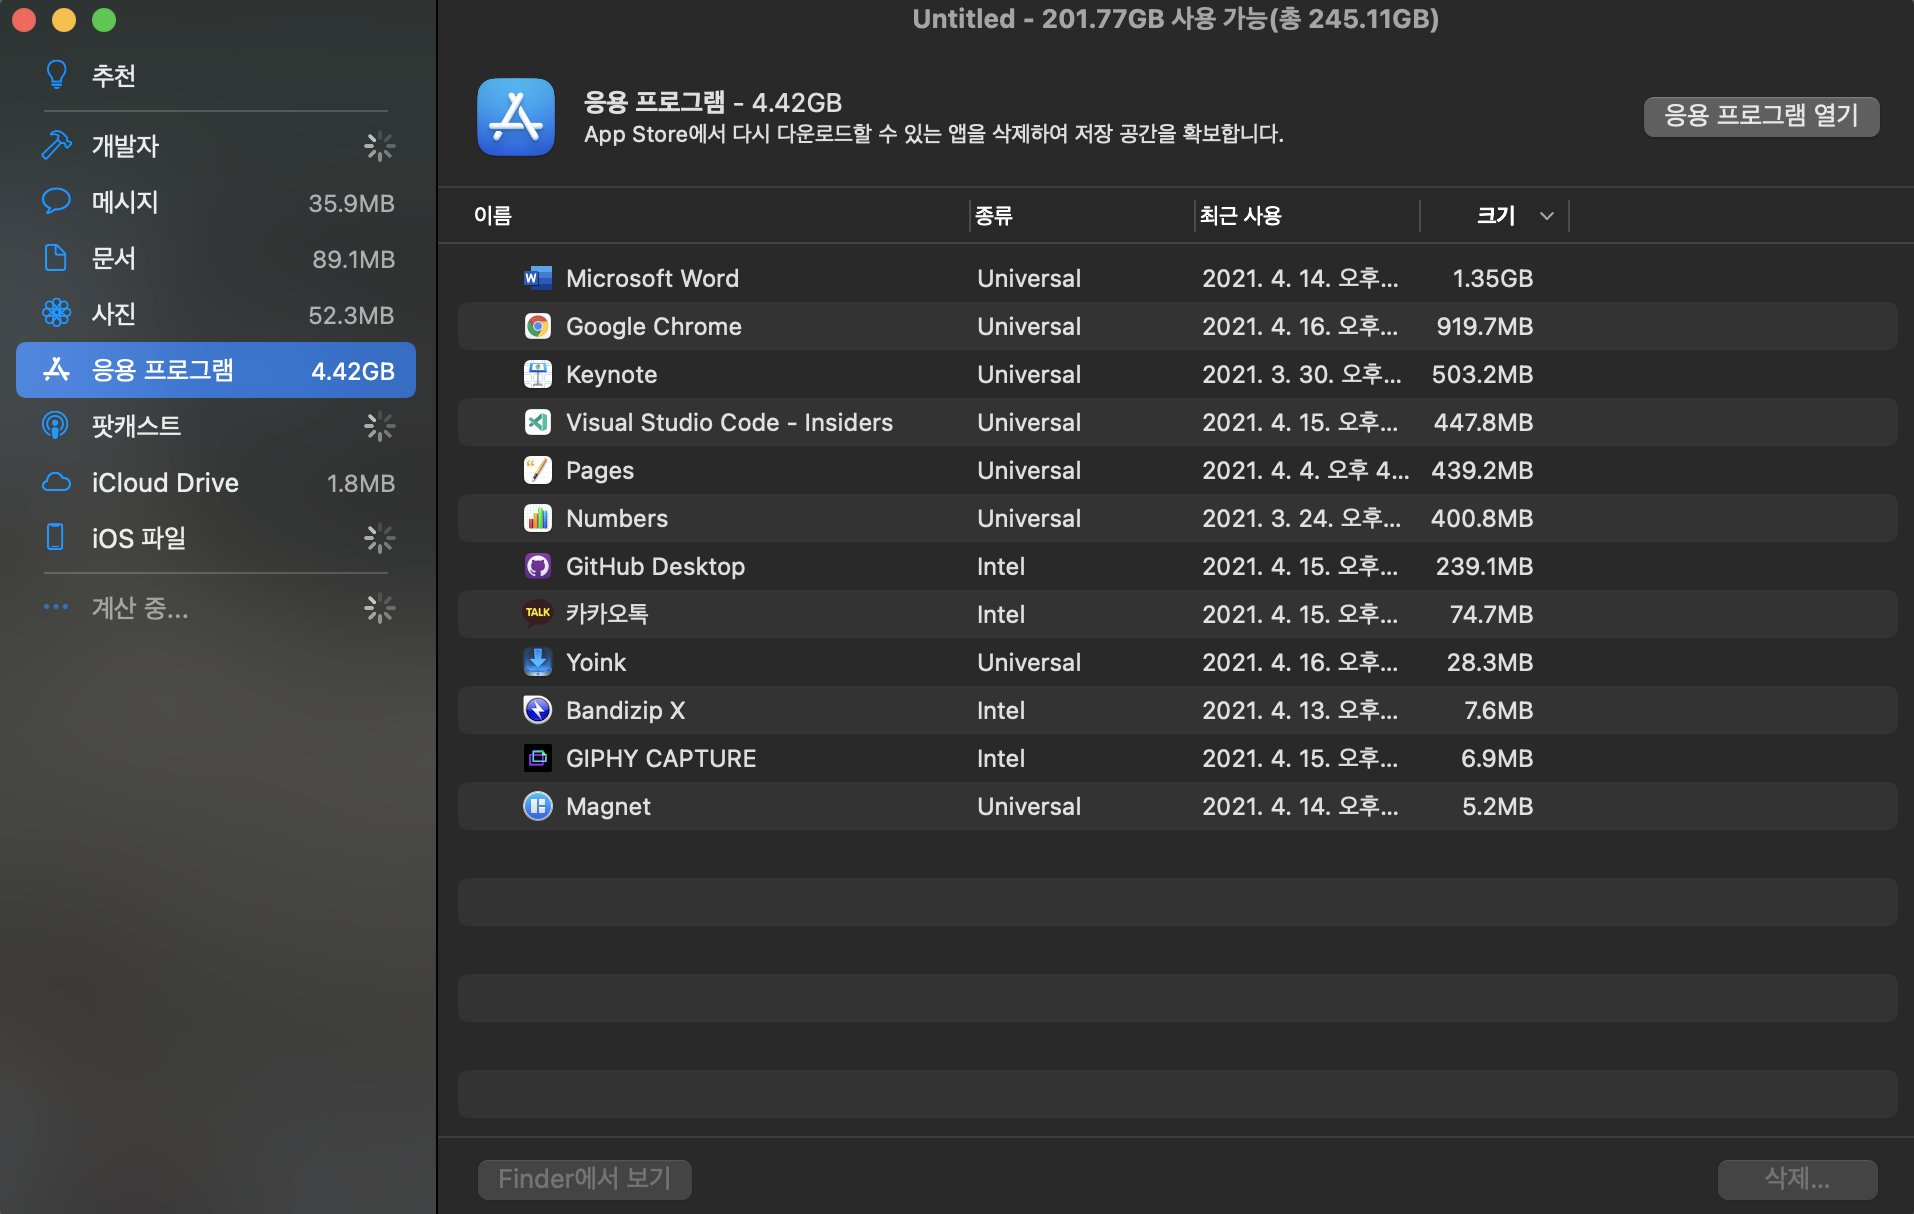Select the Microsoft Word row name
The height and width of the screenshot is (1214, 1914).
click(x=652, y=278)
